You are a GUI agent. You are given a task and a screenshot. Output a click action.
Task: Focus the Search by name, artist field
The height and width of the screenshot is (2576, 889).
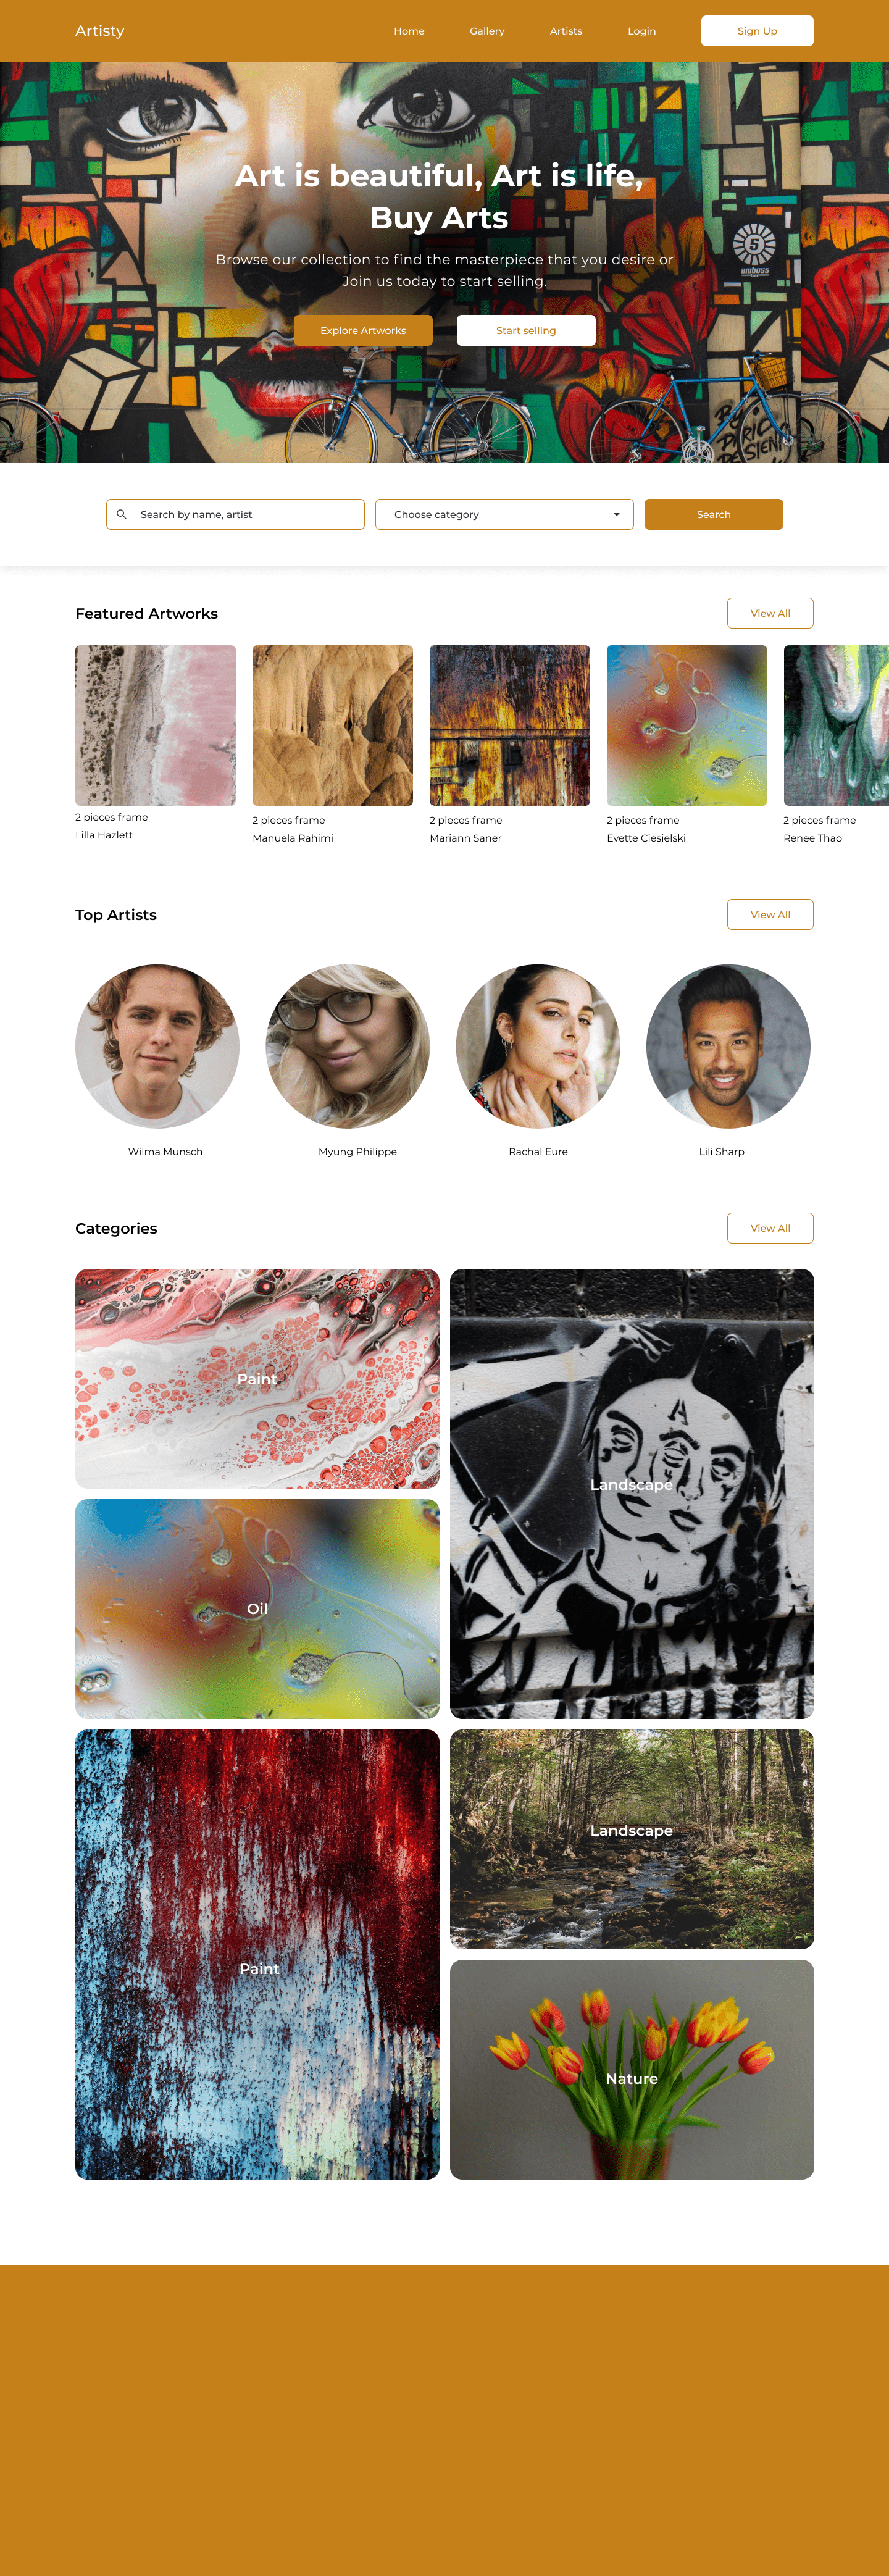(x=235, y=514)
